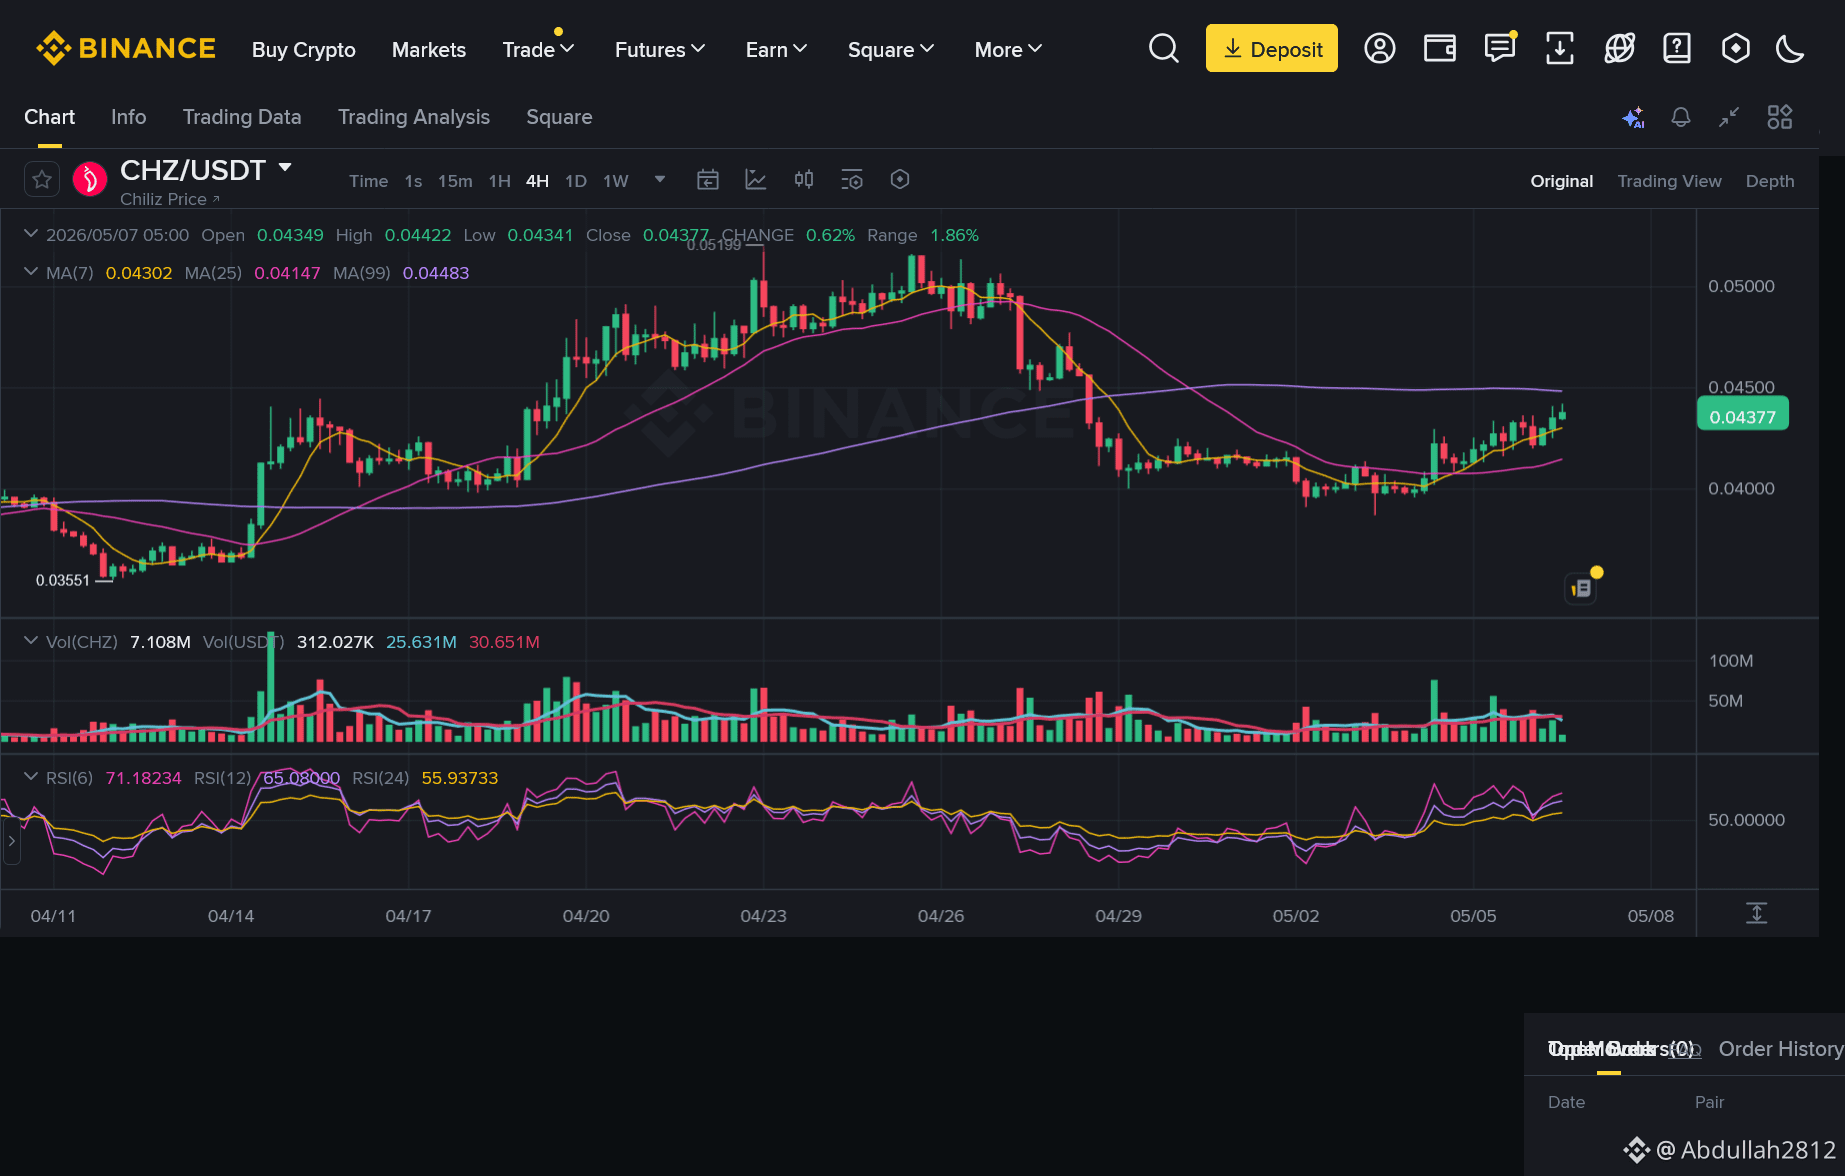Expand the Trade menu
This screenshot has width=1845, height=1176.
pyautogui.click(x=538, y=50)
